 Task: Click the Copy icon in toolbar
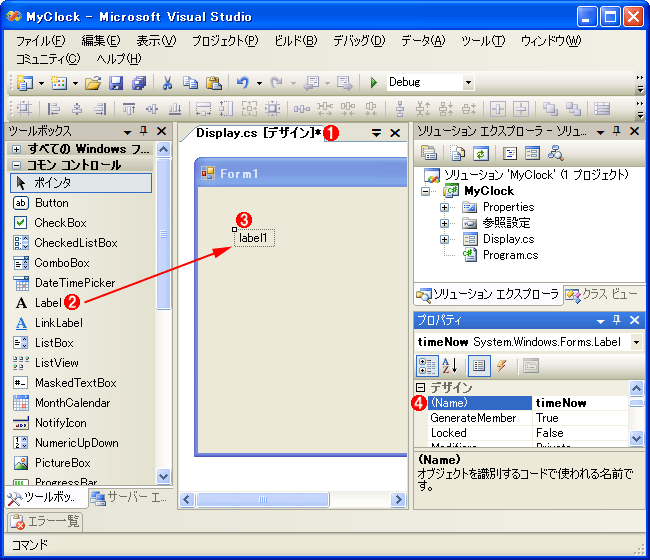pyautogui.click(x=191, y=83)
